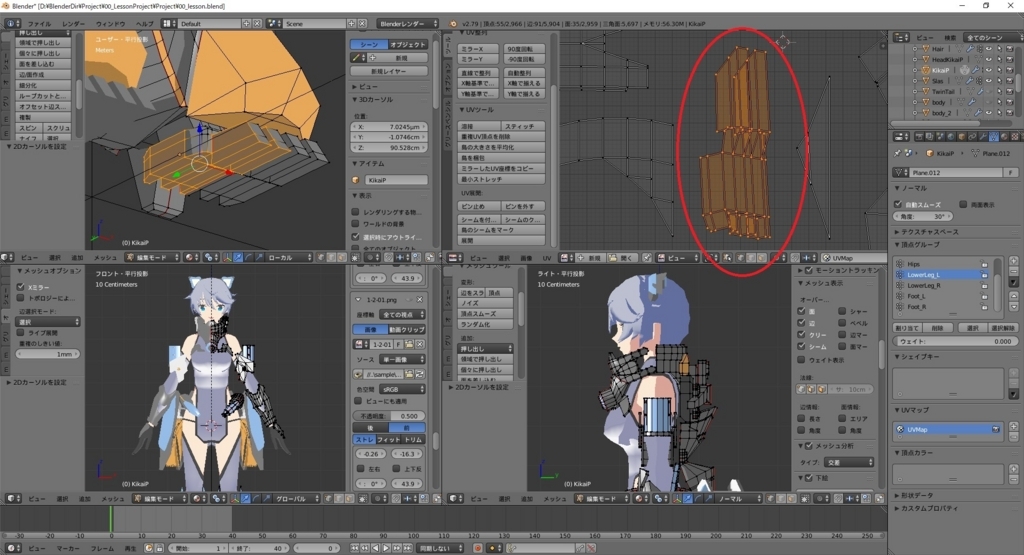Open the Default screen layout selector
This screenshot has width=1024, height=555.
click(209, 24)
